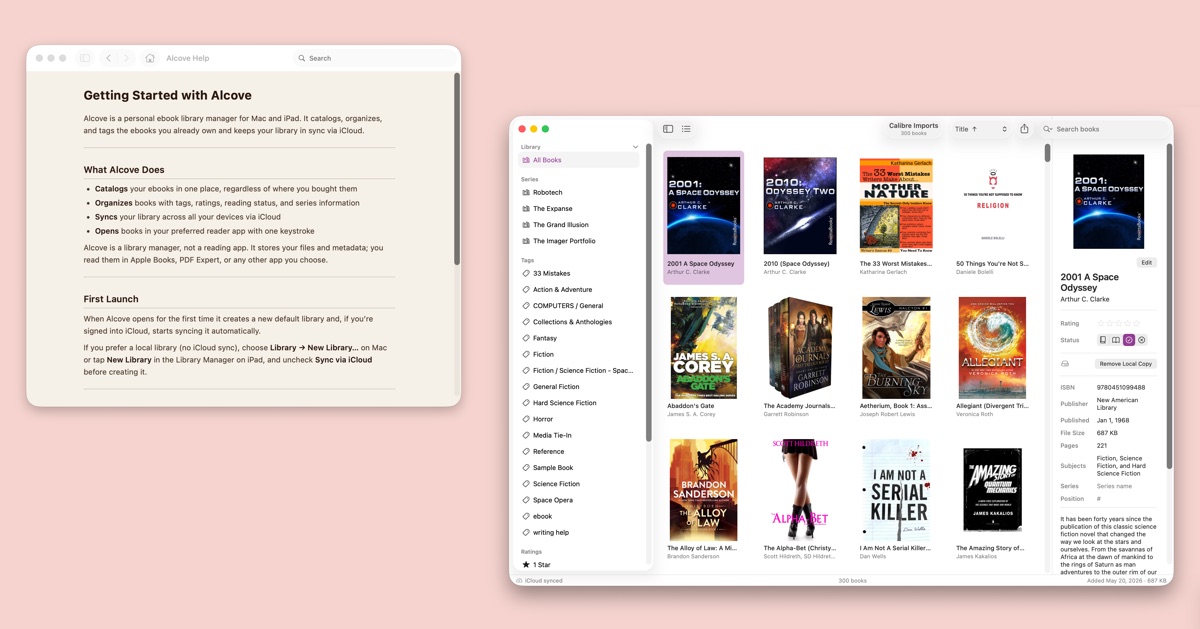Open Help home page icon
Screen dimensions: 1200x629
150,58
